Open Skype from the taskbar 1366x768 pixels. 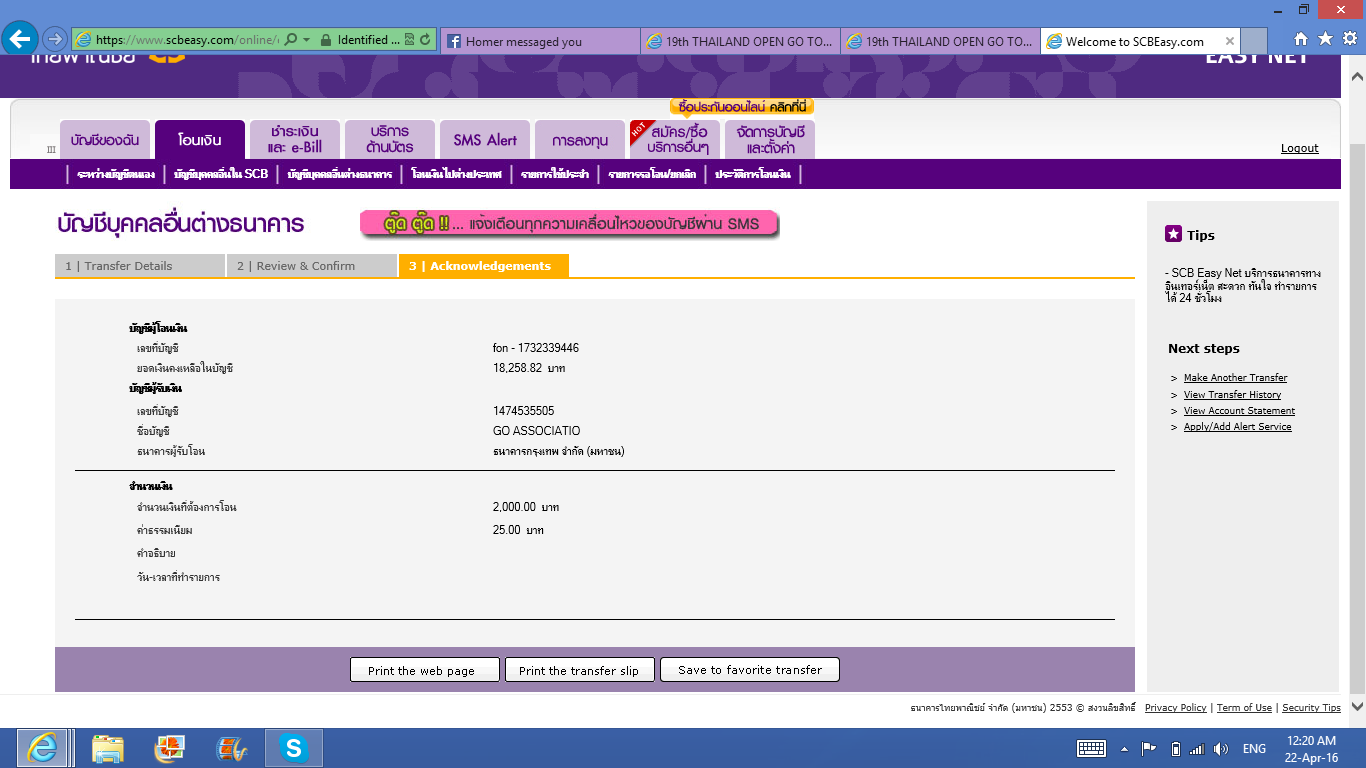293,748
